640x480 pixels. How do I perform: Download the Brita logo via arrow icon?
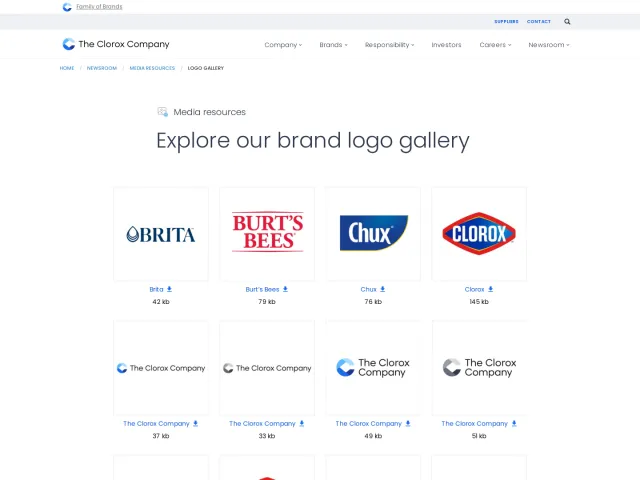169,289
